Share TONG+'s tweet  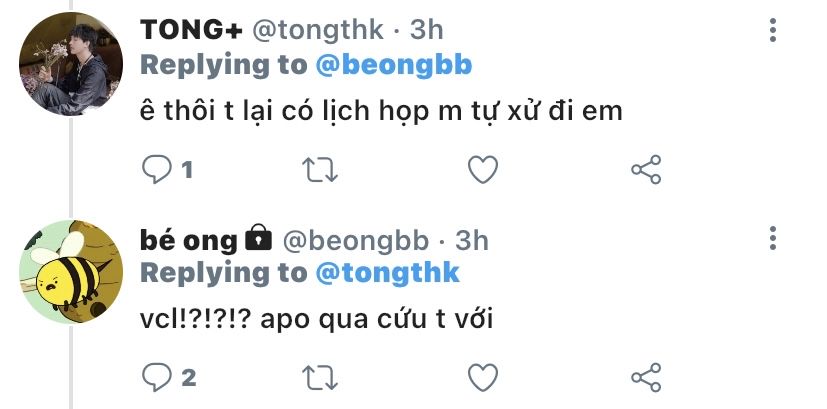647,170
